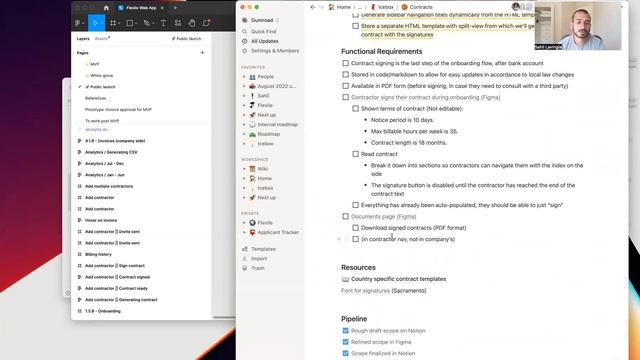Select the Frame tool in Figma
The image size is (640, 360).
tap(114, 23)
